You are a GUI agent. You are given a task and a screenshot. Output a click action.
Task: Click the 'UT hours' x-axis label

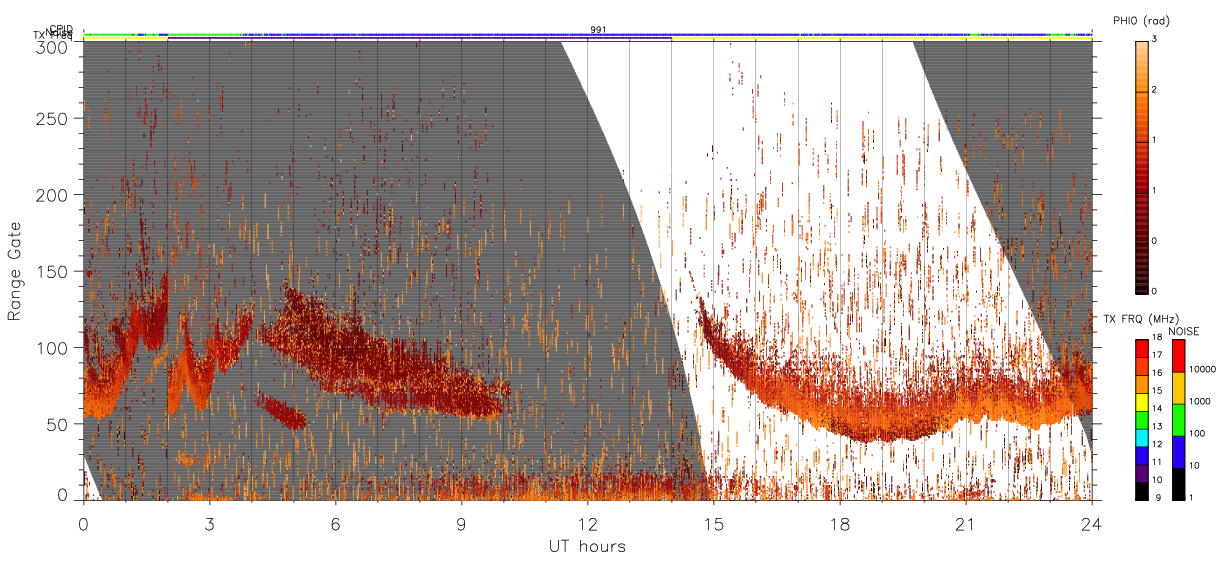point(587,546)
